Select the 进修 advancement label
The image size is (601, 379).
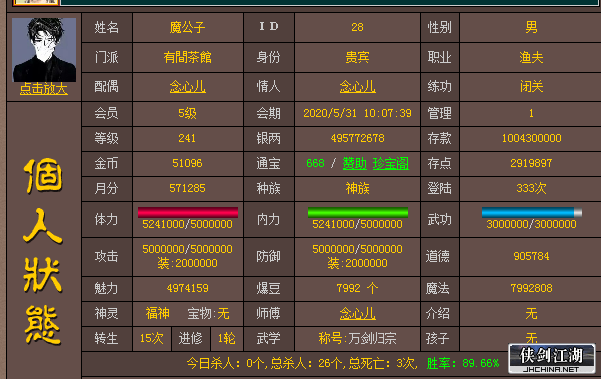[190, 338]
